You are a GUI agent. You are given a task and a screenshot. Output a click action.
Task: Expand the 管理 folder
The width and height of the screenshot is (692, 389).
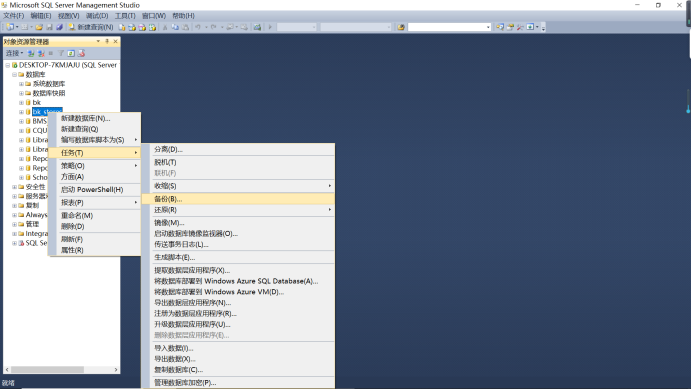point(14,224)
